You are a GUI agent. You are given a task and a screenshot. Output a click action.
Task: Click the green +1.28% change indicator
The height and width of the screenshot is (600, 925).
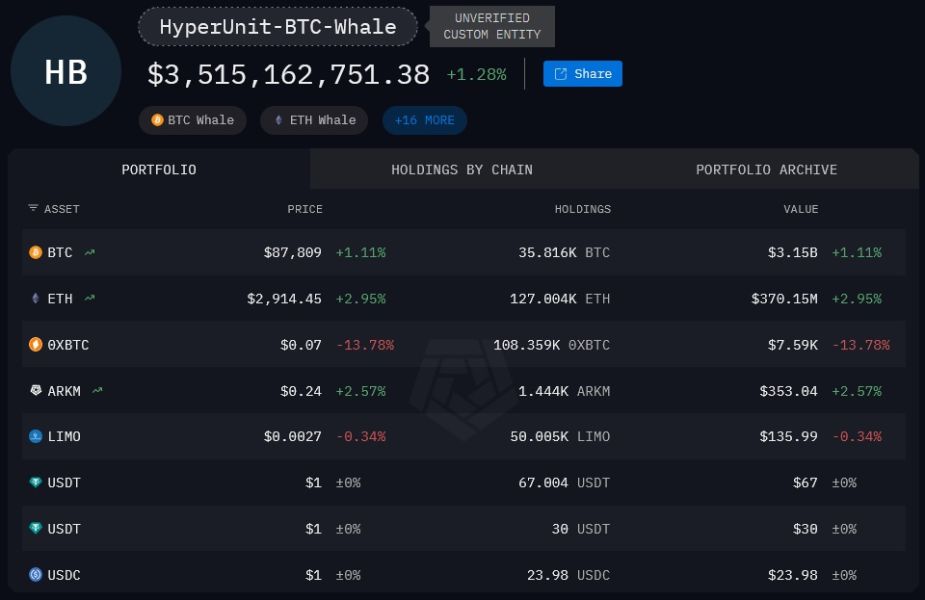click(478, 73)
